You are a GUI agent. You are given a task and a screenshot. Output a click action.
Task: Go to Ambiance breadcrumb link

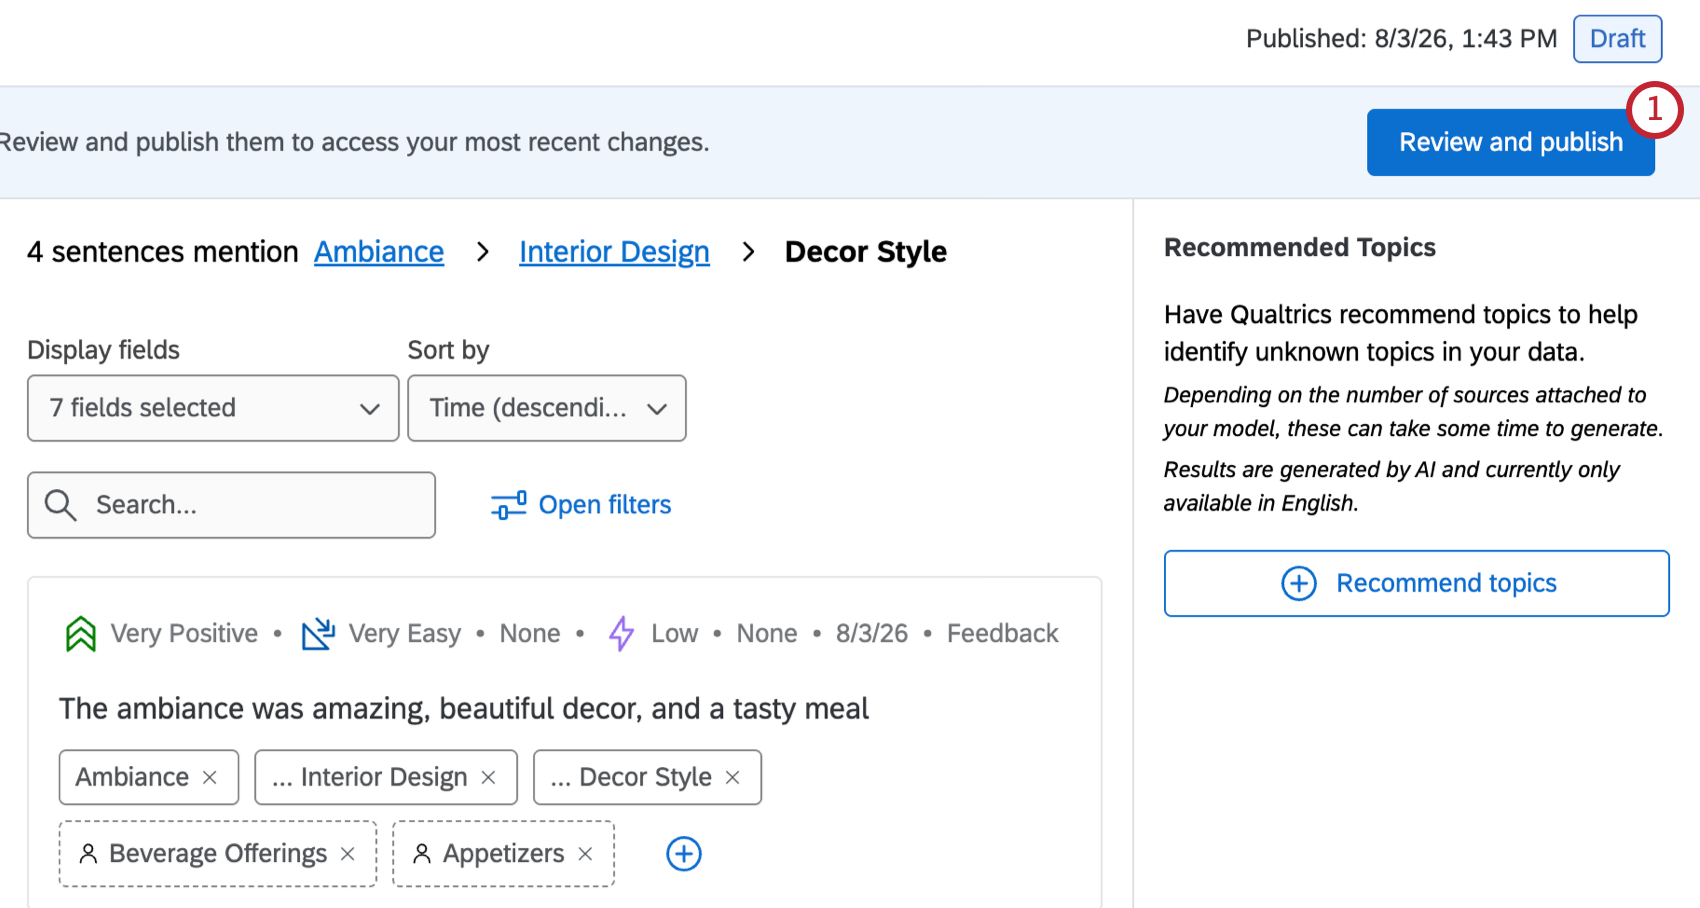(379, 252)
